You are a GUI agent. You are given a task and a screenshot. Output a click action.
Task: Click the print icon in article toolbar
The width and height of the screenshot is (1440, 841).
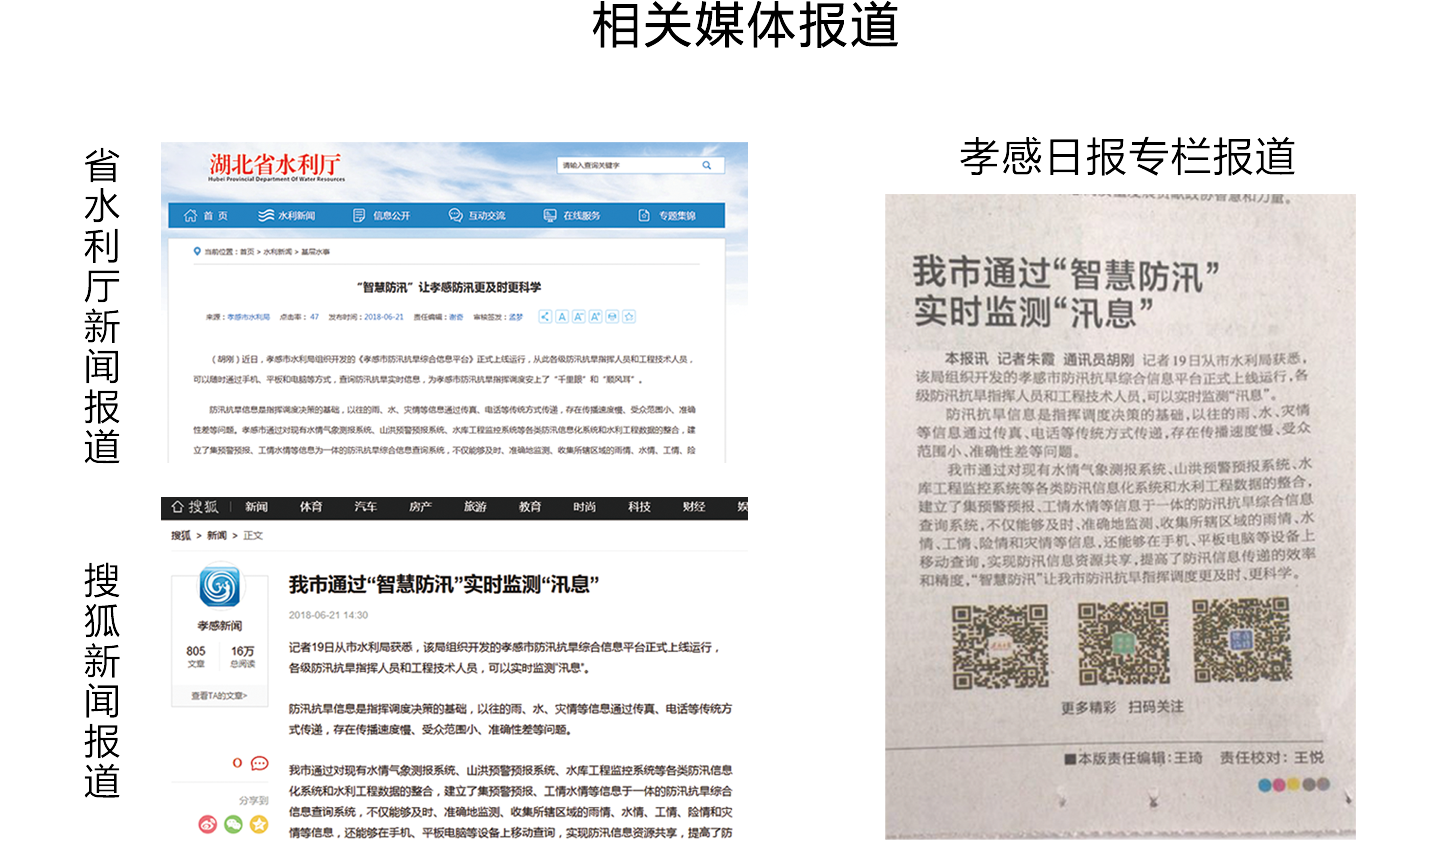(612, 317)
